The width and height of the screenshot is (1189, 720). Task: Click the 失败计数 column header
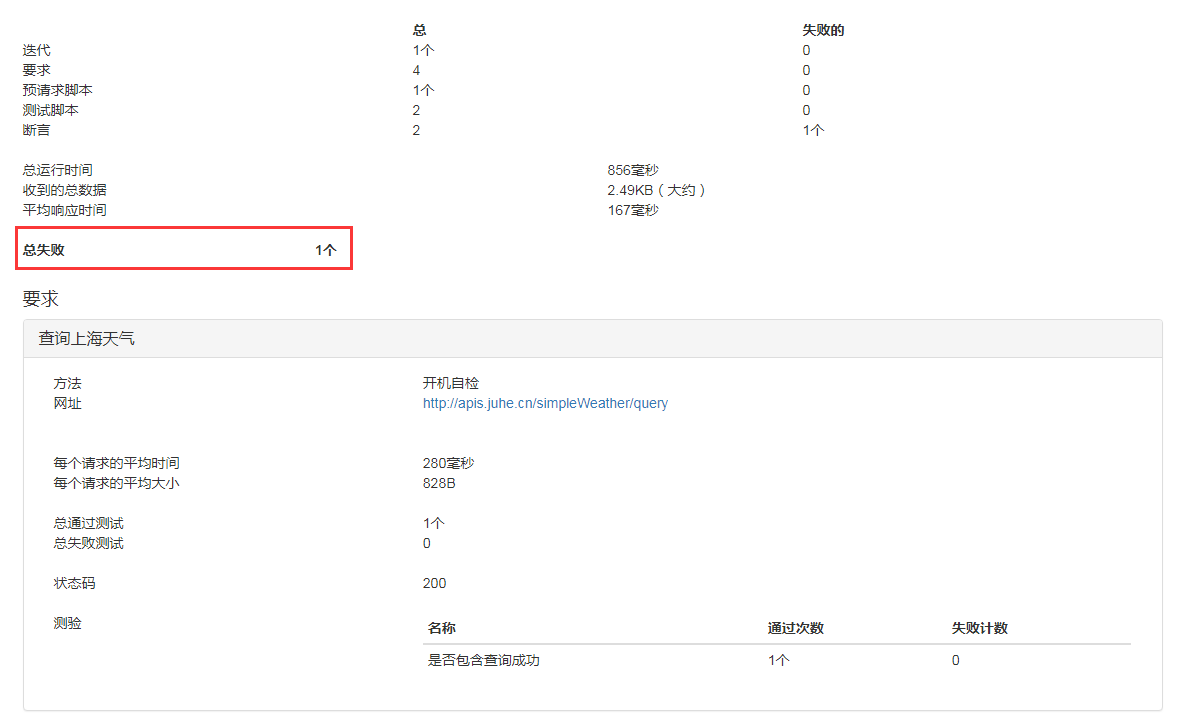pos(978,628)
